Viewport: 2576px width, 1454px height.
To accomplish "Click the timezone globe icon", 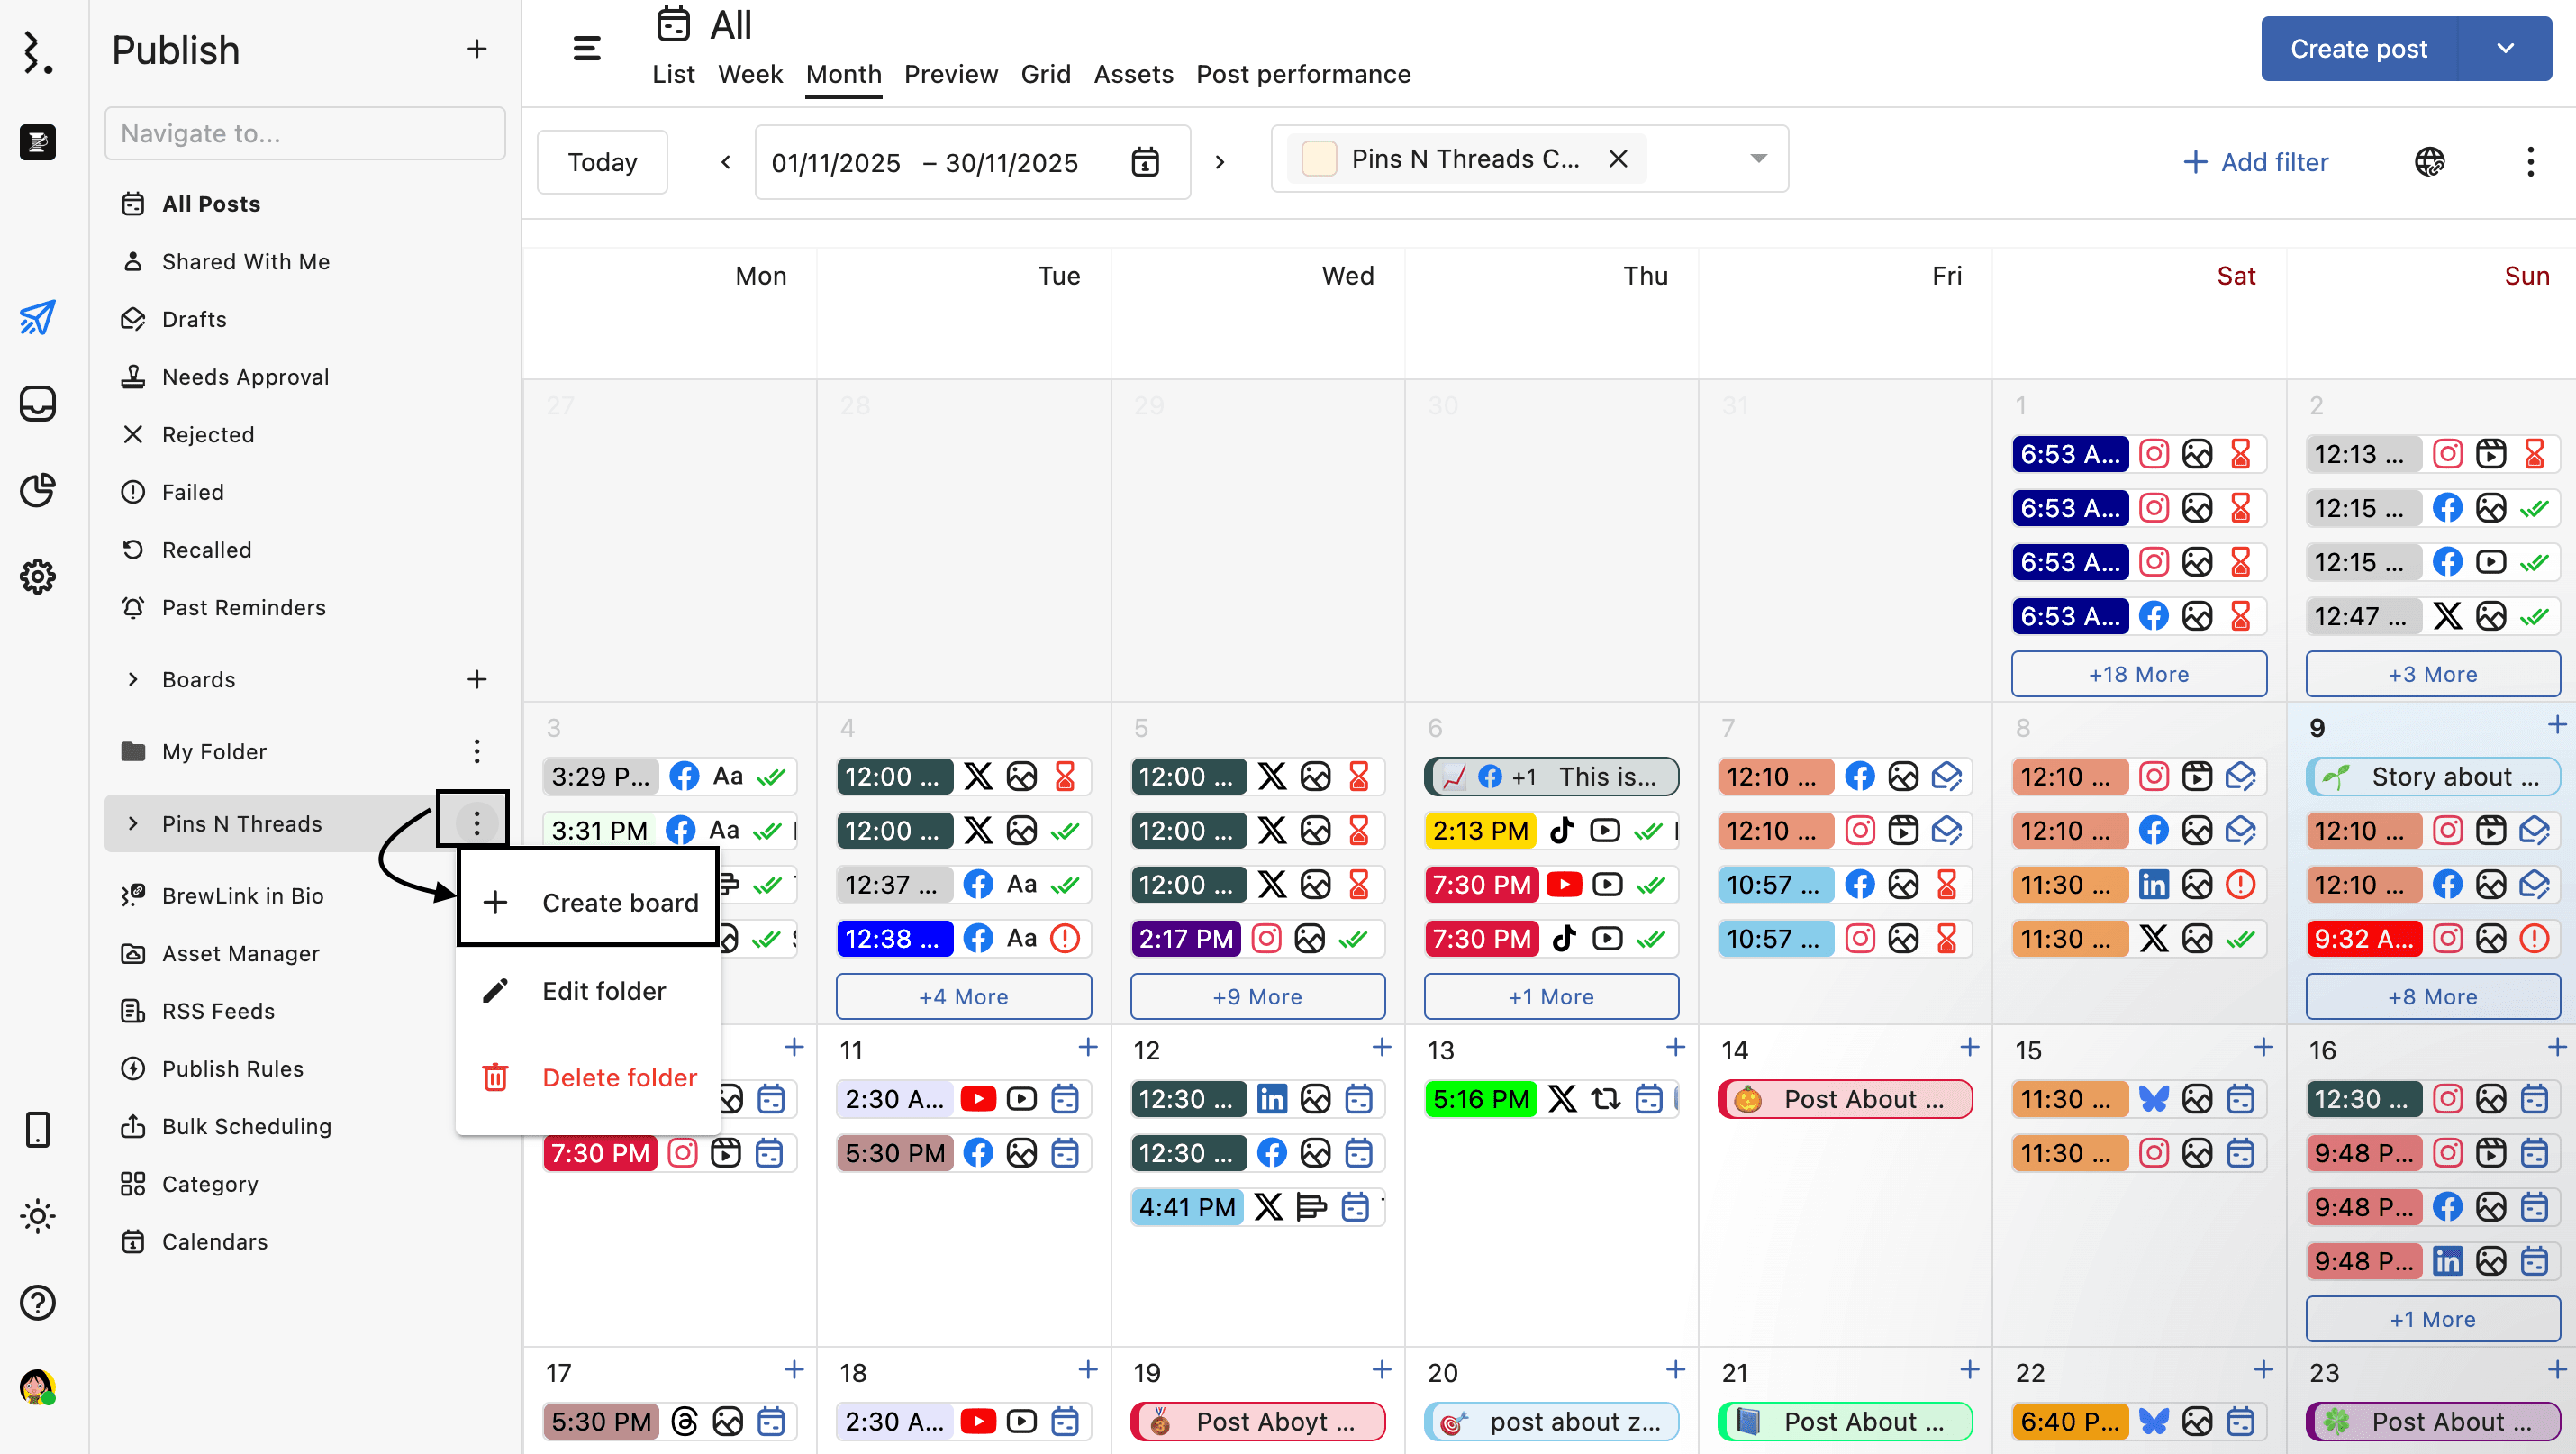I will [x=2429, y=161].
